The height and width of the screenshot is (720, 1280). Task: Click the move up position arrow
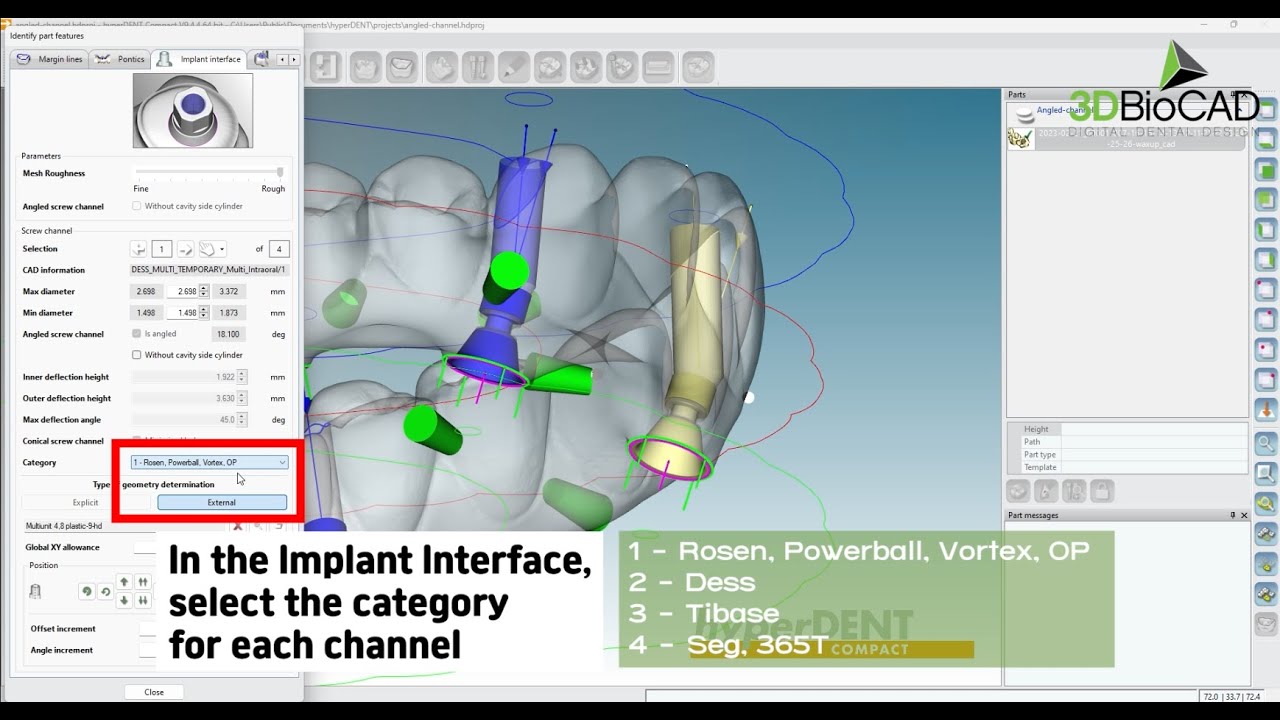[x=124, y=582]
